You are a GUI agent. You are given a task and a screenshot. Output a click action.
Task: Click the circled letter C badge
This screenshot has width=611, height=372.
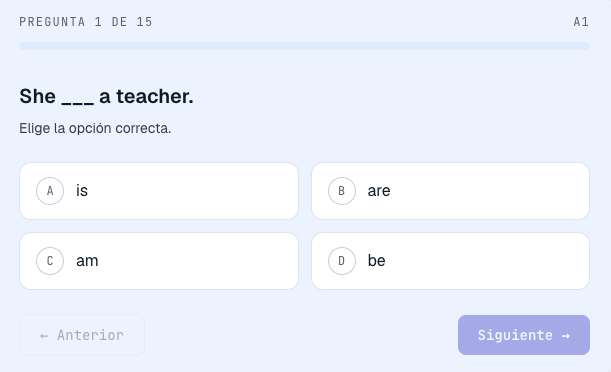[x=50, y=261]
